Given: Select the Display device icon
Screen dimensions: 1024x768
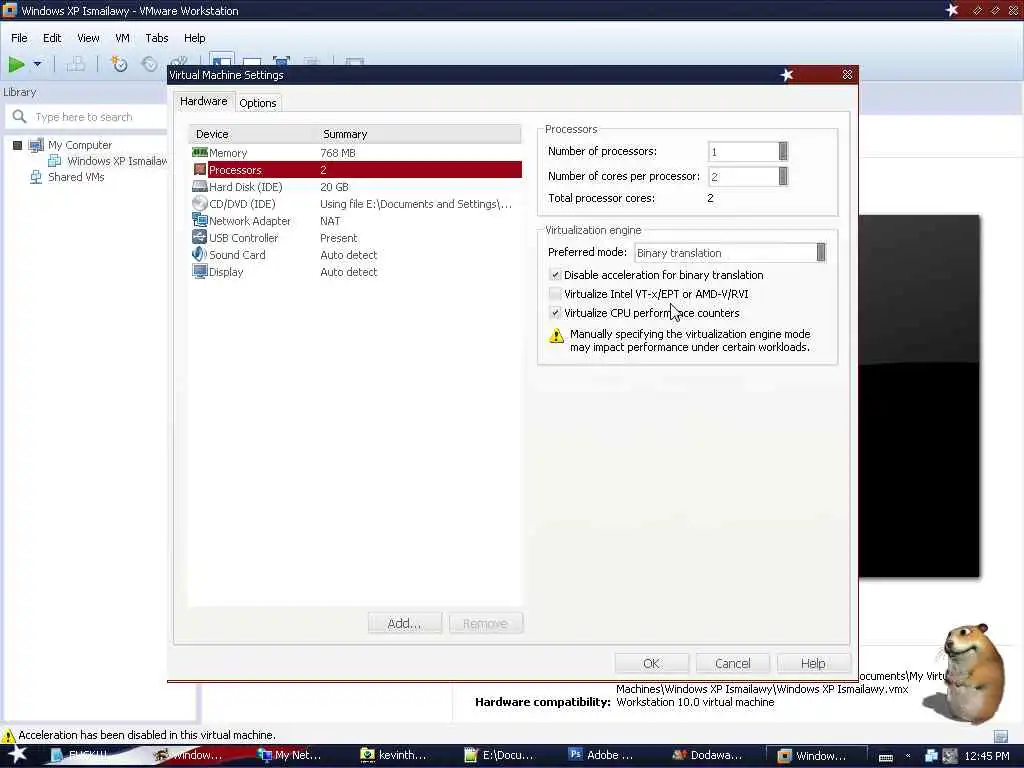Looking at the screenshot, I should click(199, 272).
